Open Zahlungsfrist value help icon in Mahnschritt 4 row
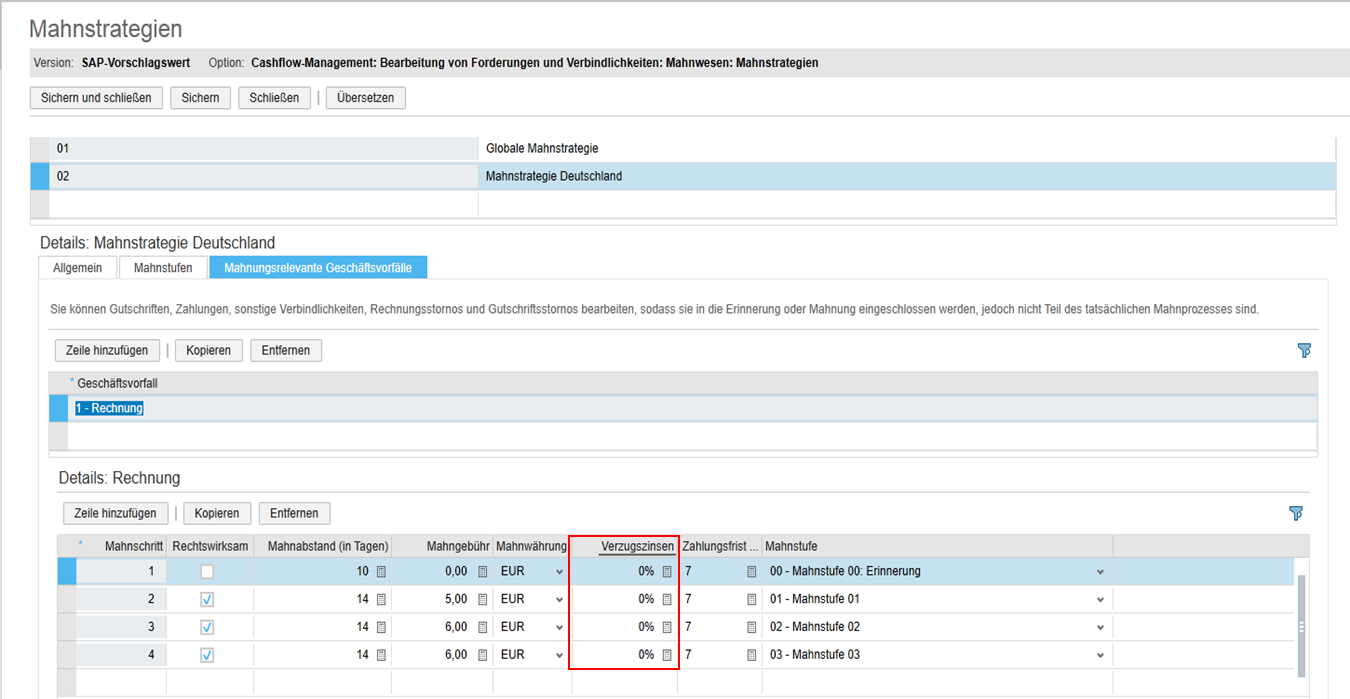The height and width of the screenshot is (699, 1350). pyautogui.click(x=752, y=655)
